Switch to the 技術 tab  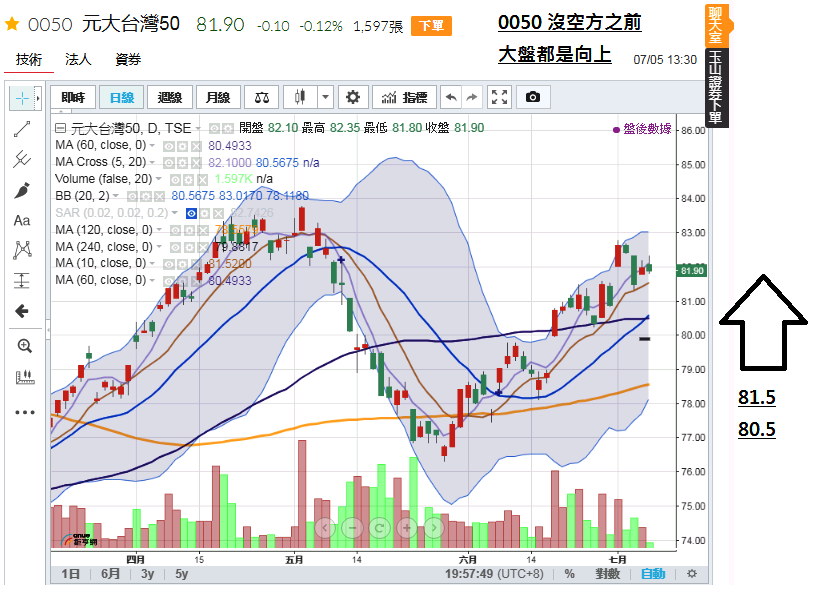(29, 59)
